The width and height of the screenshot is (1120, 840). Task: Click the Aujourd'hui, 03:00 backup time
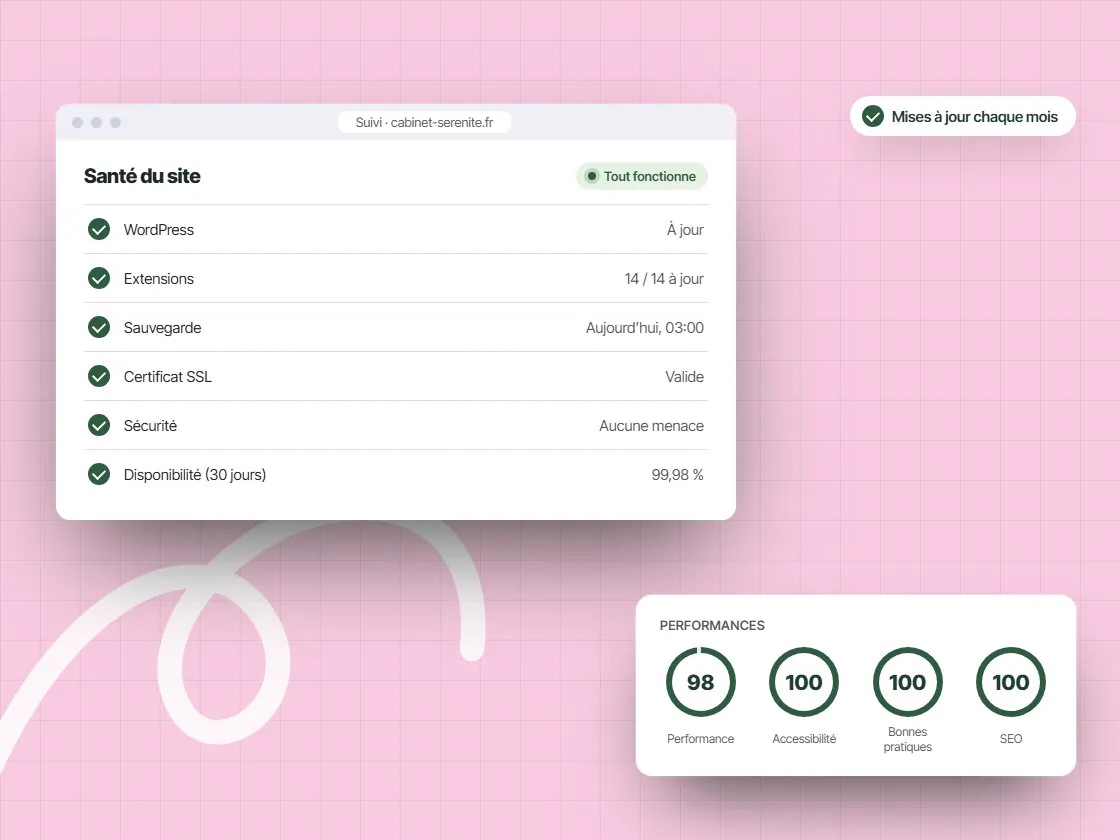click(x=645, y=328)
